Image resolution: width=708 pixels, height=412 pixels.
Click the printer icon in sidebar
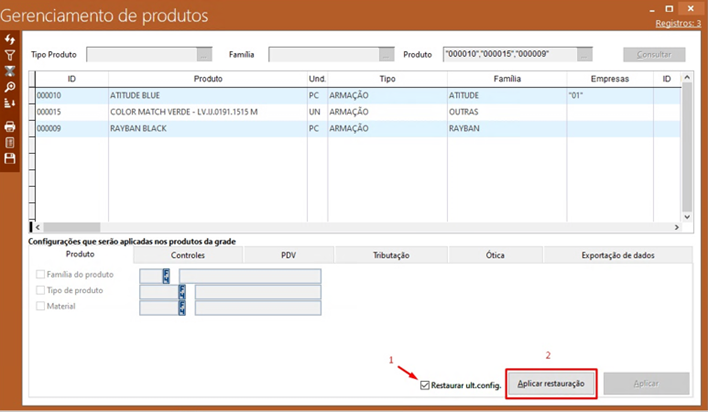[10, 126]
